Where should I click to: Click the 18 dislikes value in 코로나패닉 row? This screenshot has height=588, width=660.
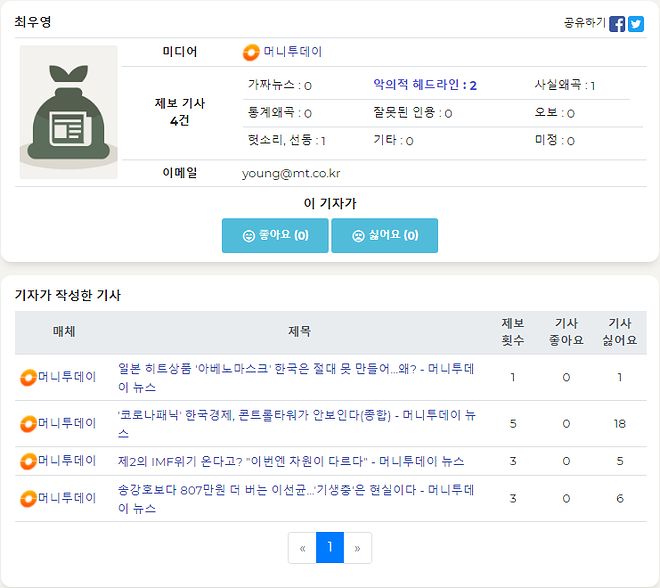(x=620, y=424)
